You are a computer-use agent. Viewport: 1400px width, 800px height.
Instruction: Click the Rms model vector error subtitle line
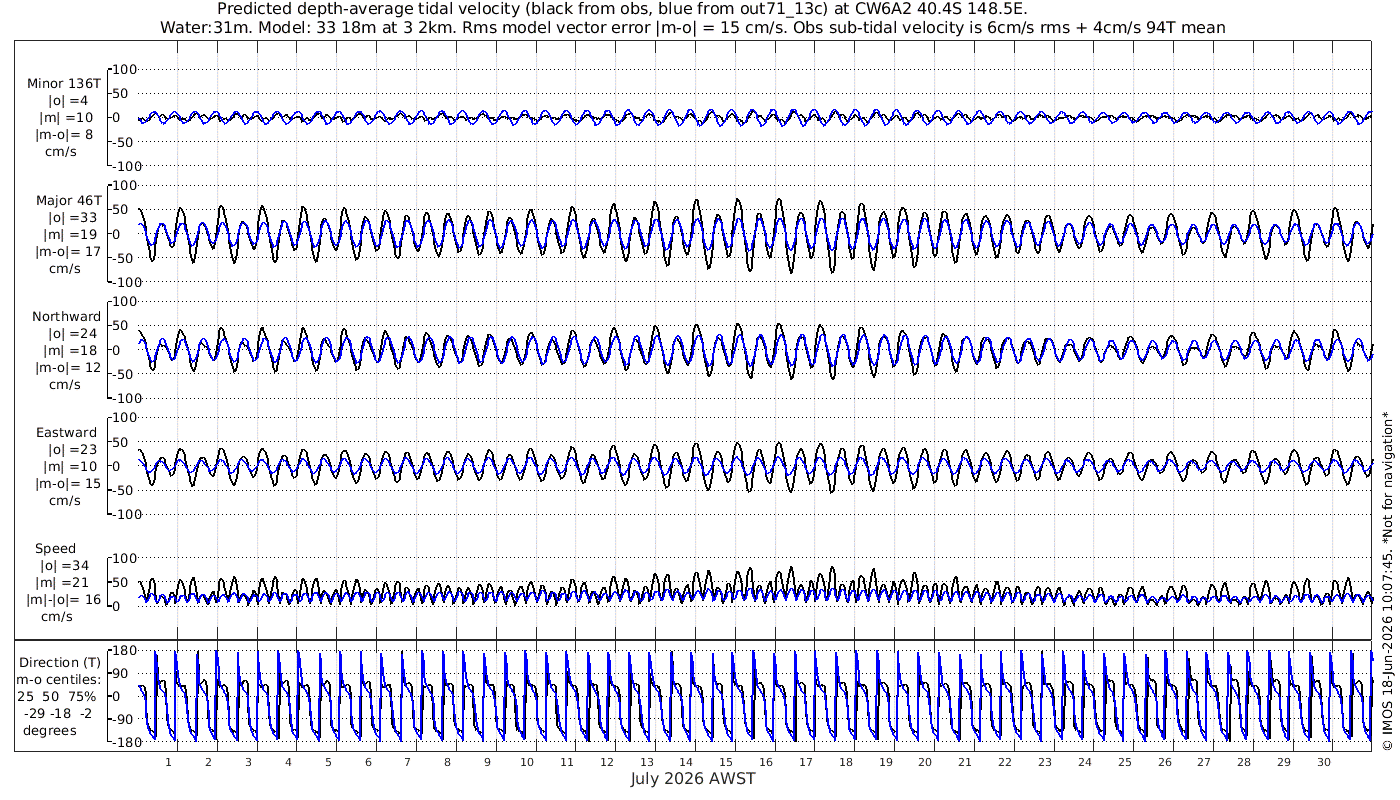click(x=692, y=27)
